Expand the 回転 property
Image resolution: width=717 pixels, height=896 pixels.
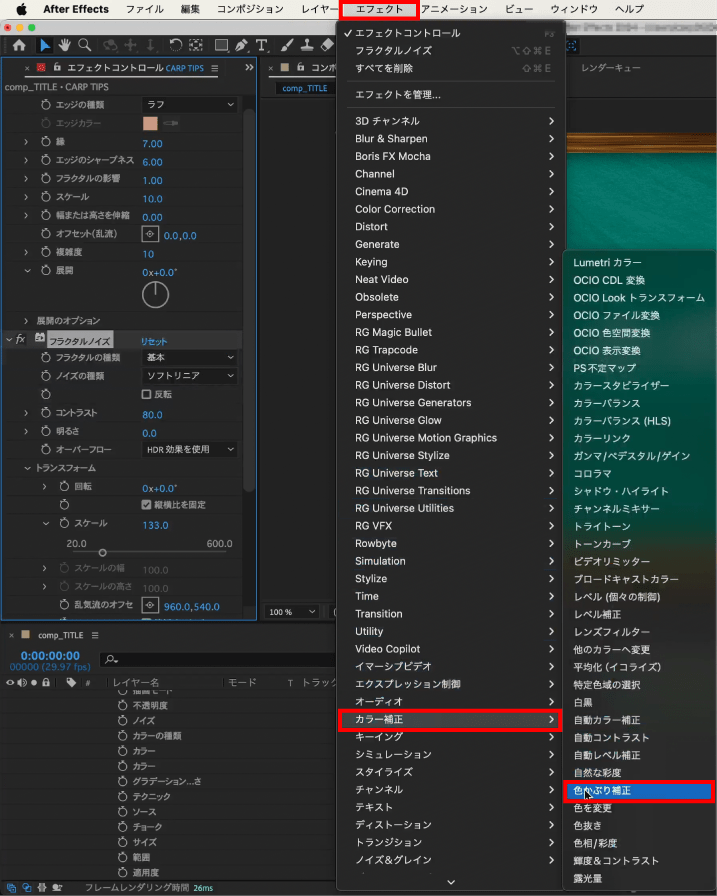pos(45,486)
